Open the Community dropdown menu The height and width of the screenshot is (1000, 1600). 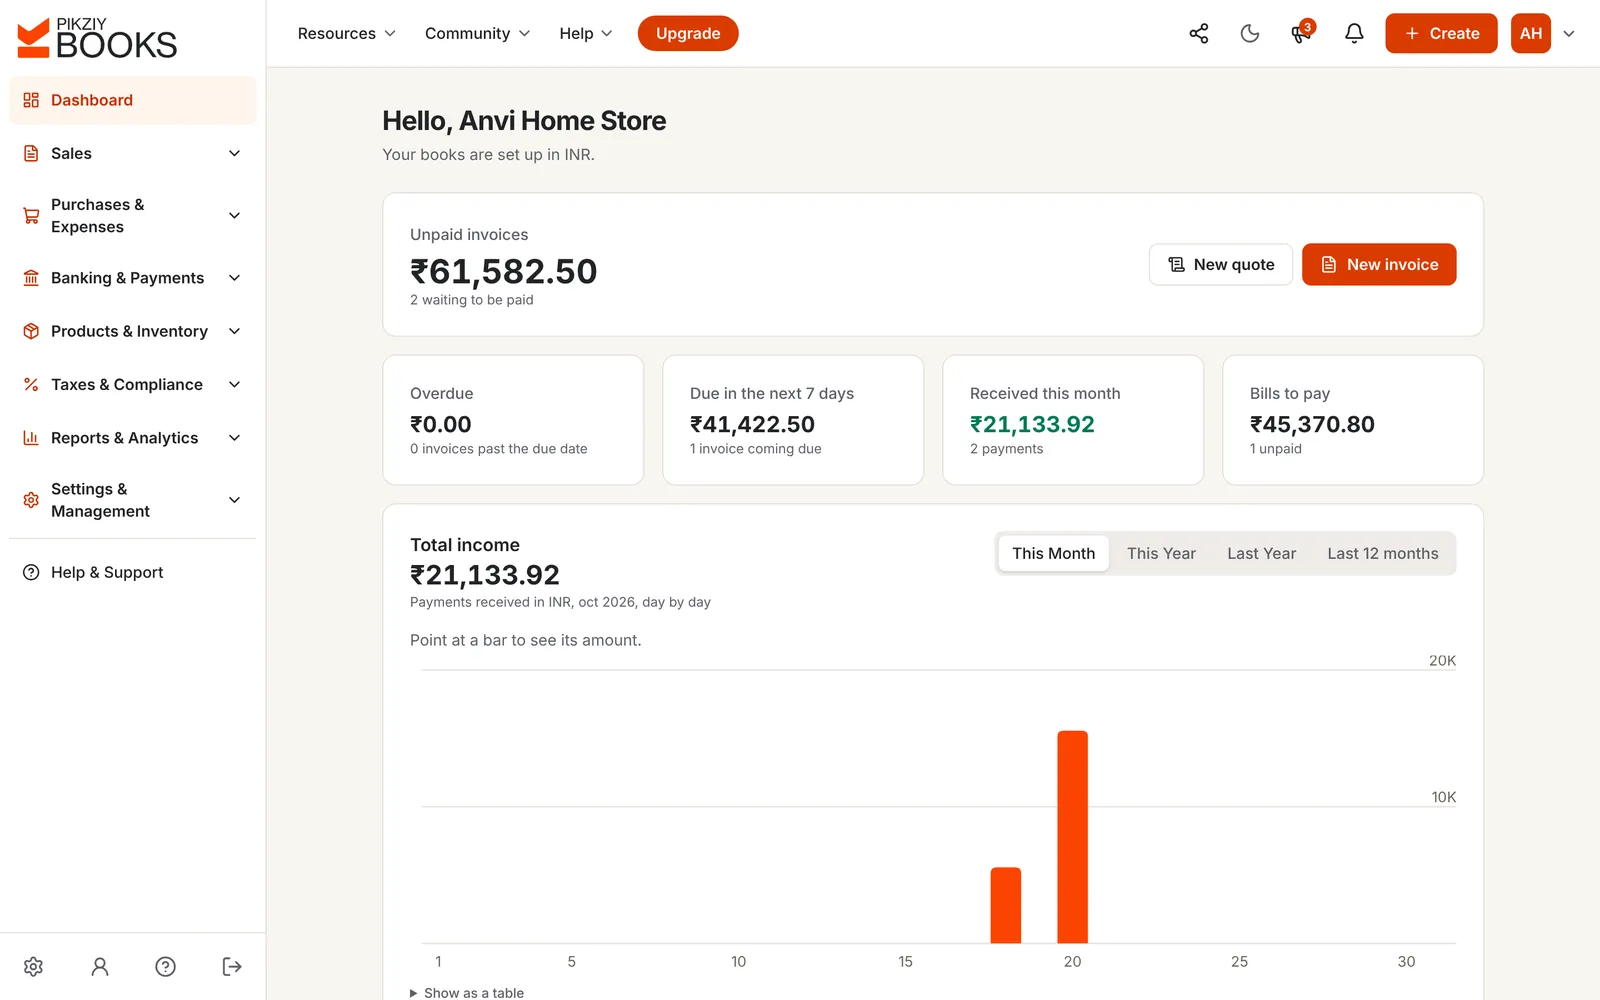[477, 34]
